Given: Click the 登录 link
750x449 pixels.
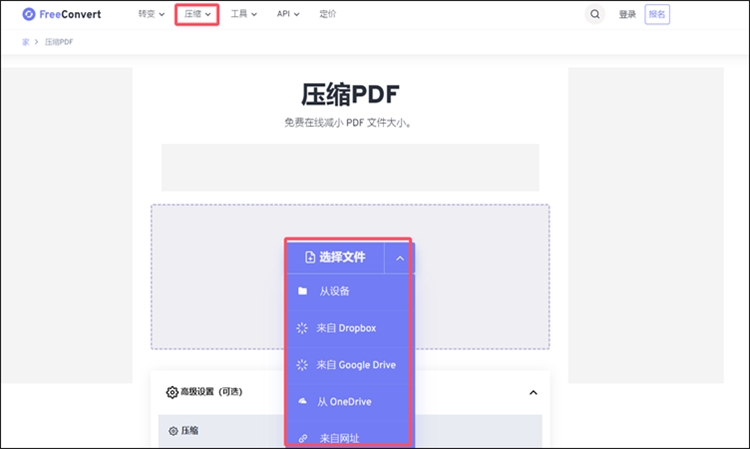Looking at the screenshot, I should [x=627, y=14].
